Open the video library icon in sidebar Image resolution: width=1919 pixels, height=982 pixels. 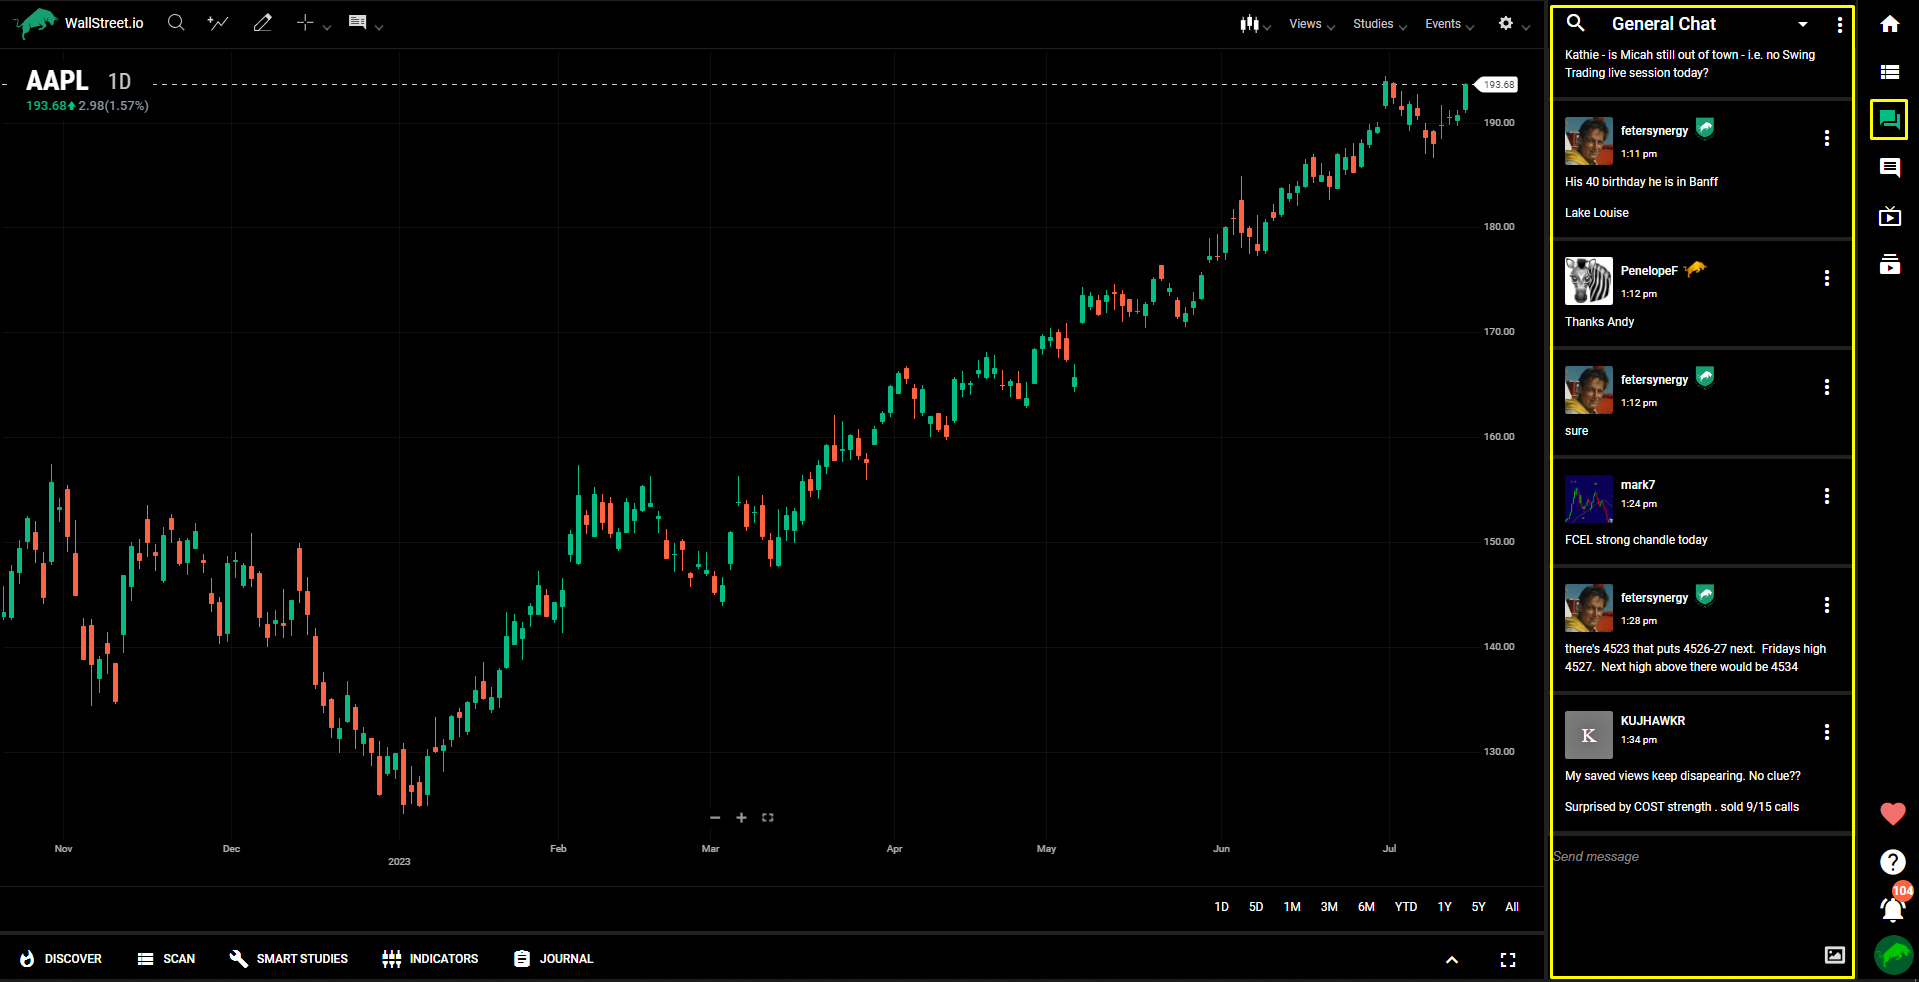pyautogui.click(x=1890, y=264)
